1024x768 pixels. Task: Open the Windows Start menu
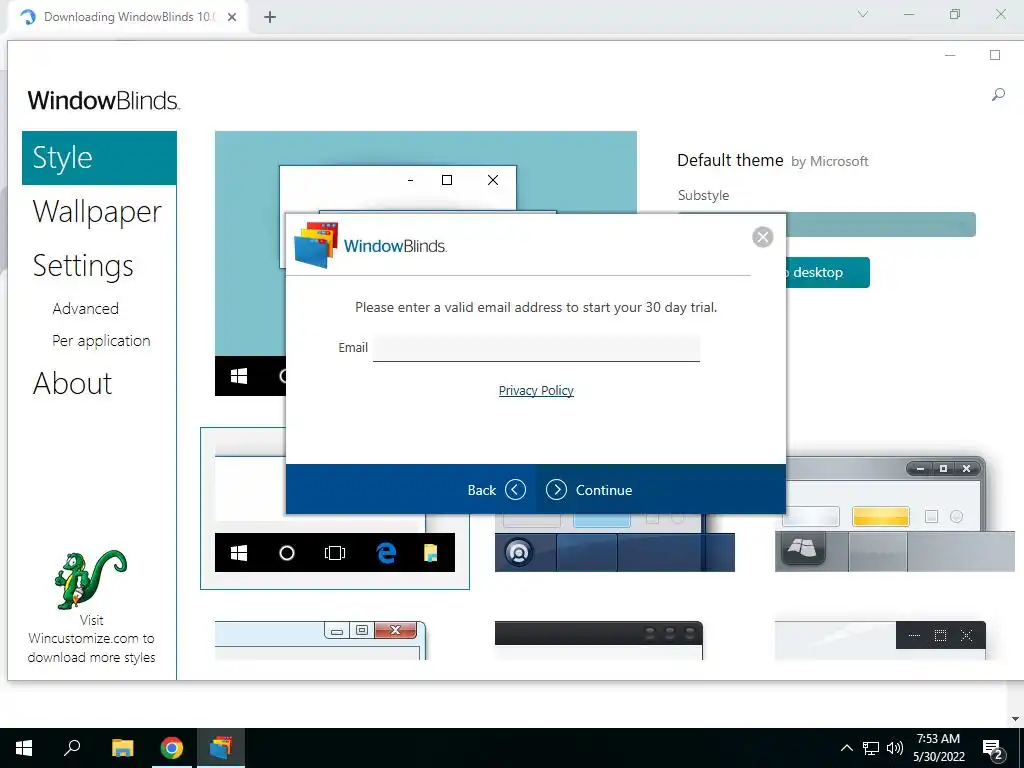[24, 748]
